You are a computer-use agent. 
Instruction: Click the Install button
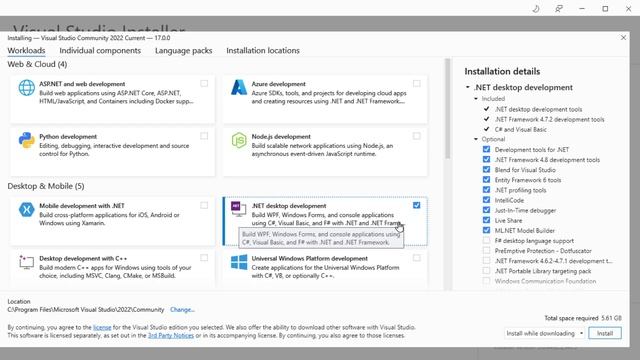(605, 333)
